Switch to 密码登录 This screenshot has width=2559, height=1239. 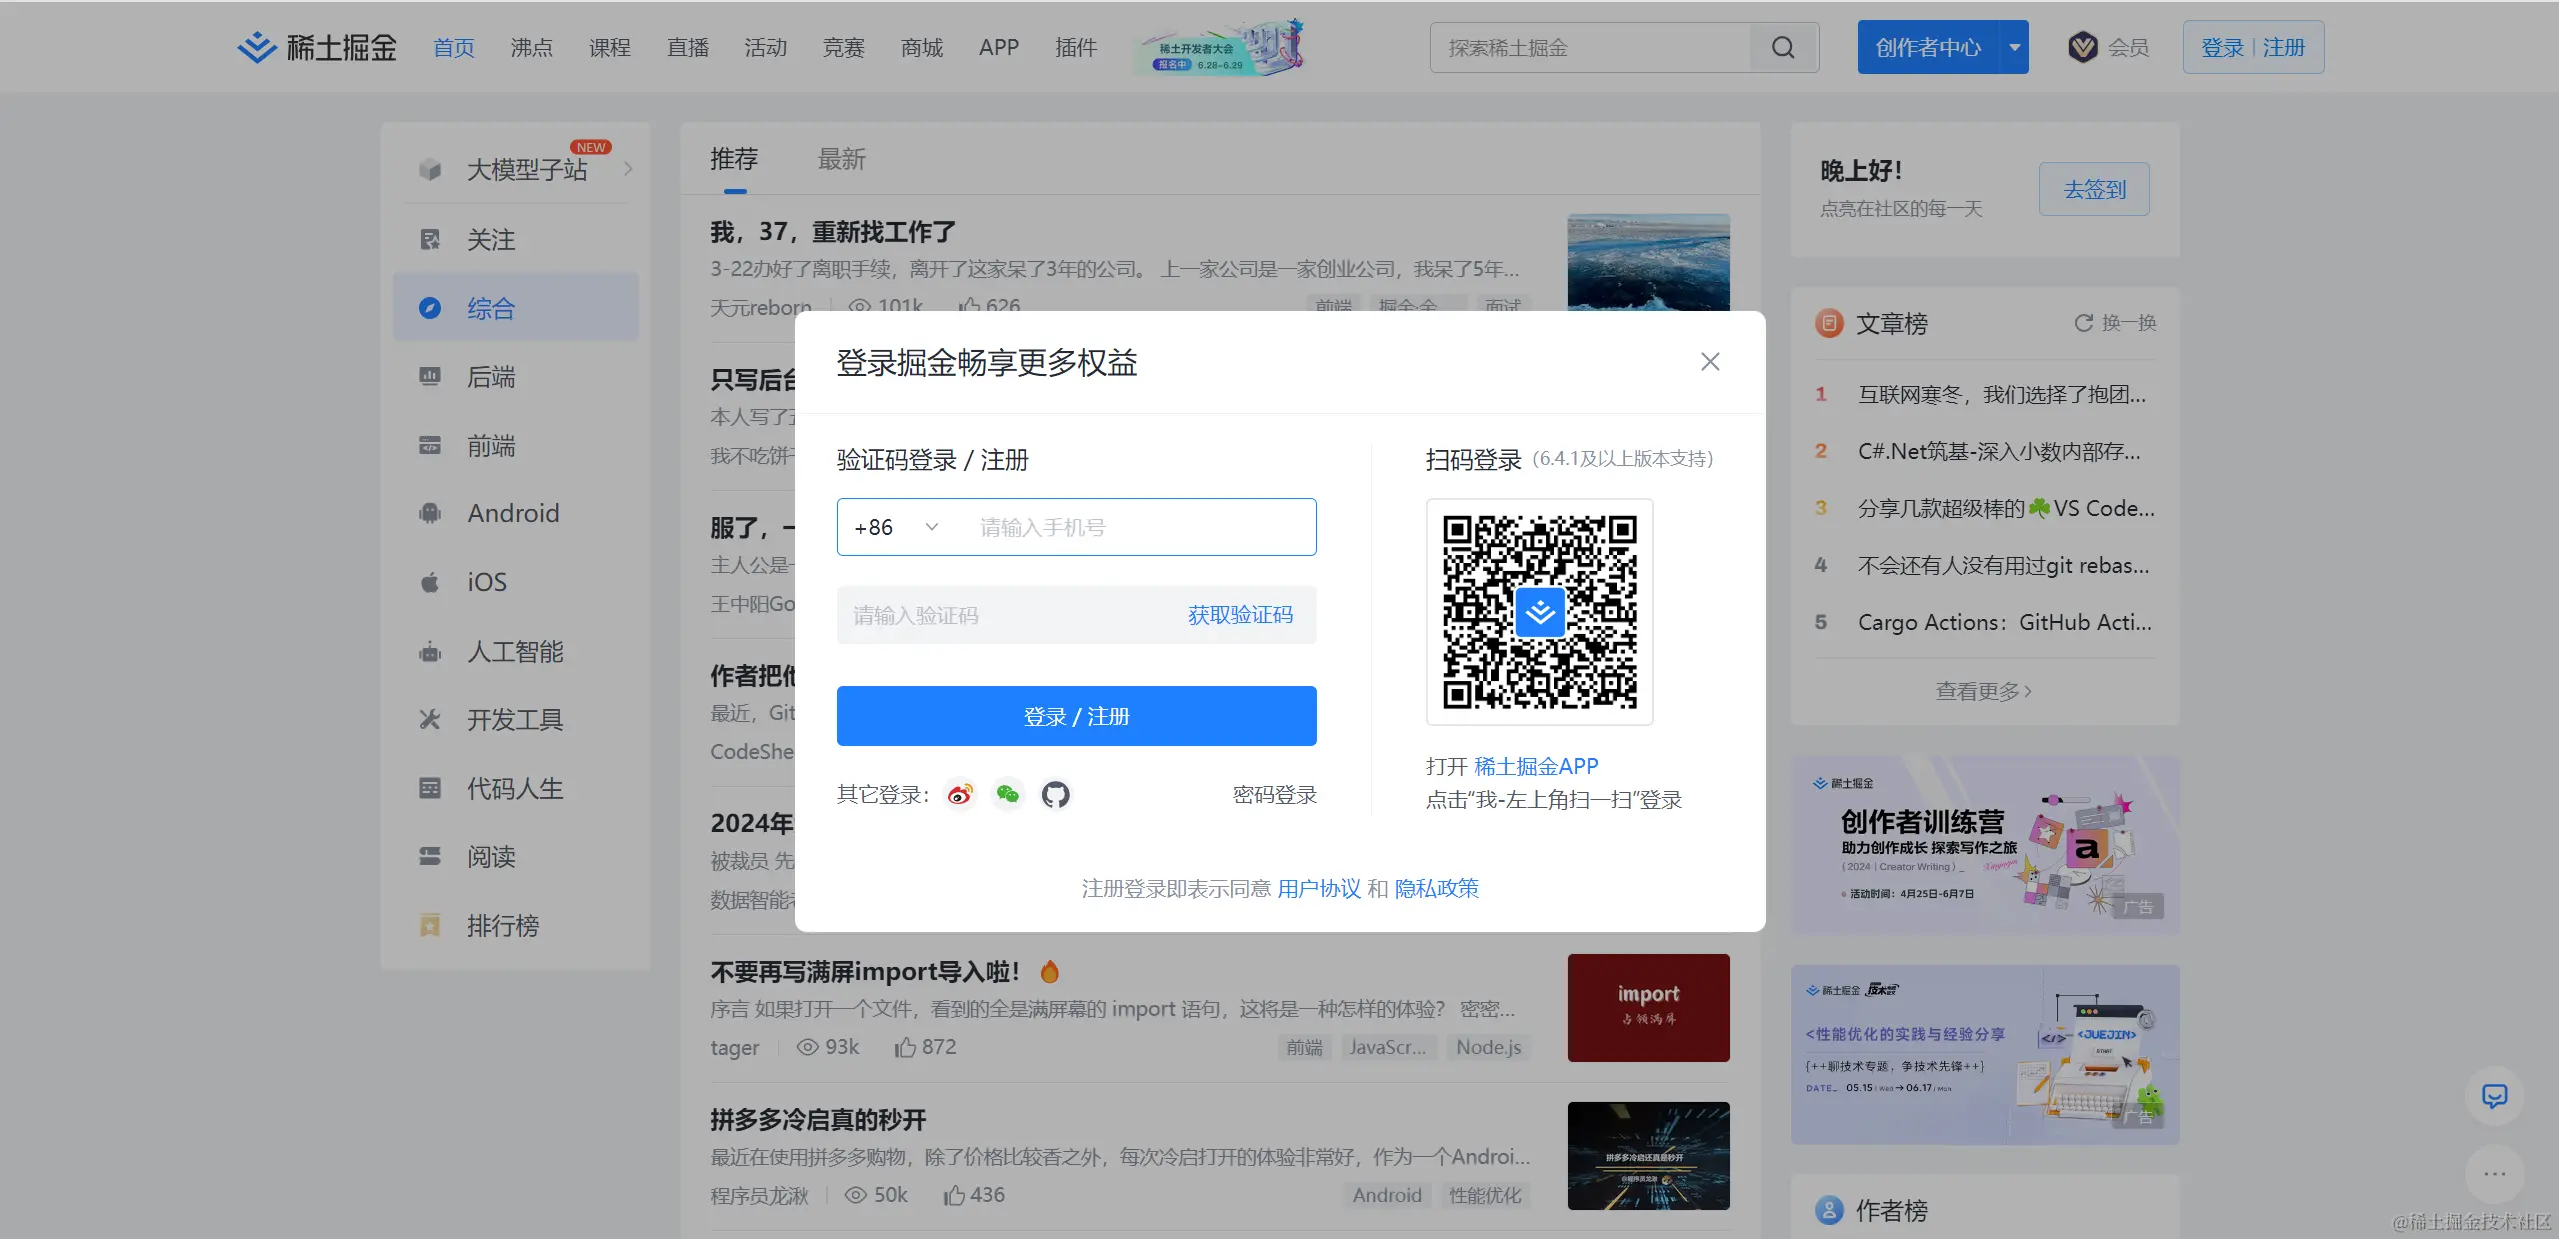1274,795
